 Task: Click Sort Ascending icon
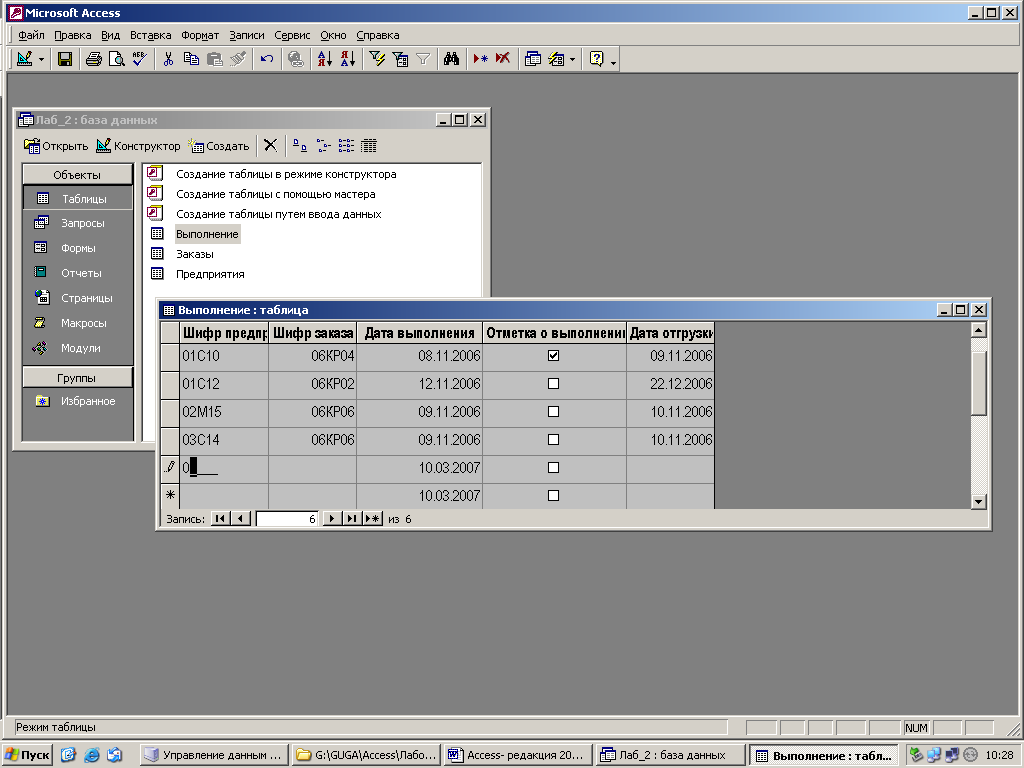point(325,59)
